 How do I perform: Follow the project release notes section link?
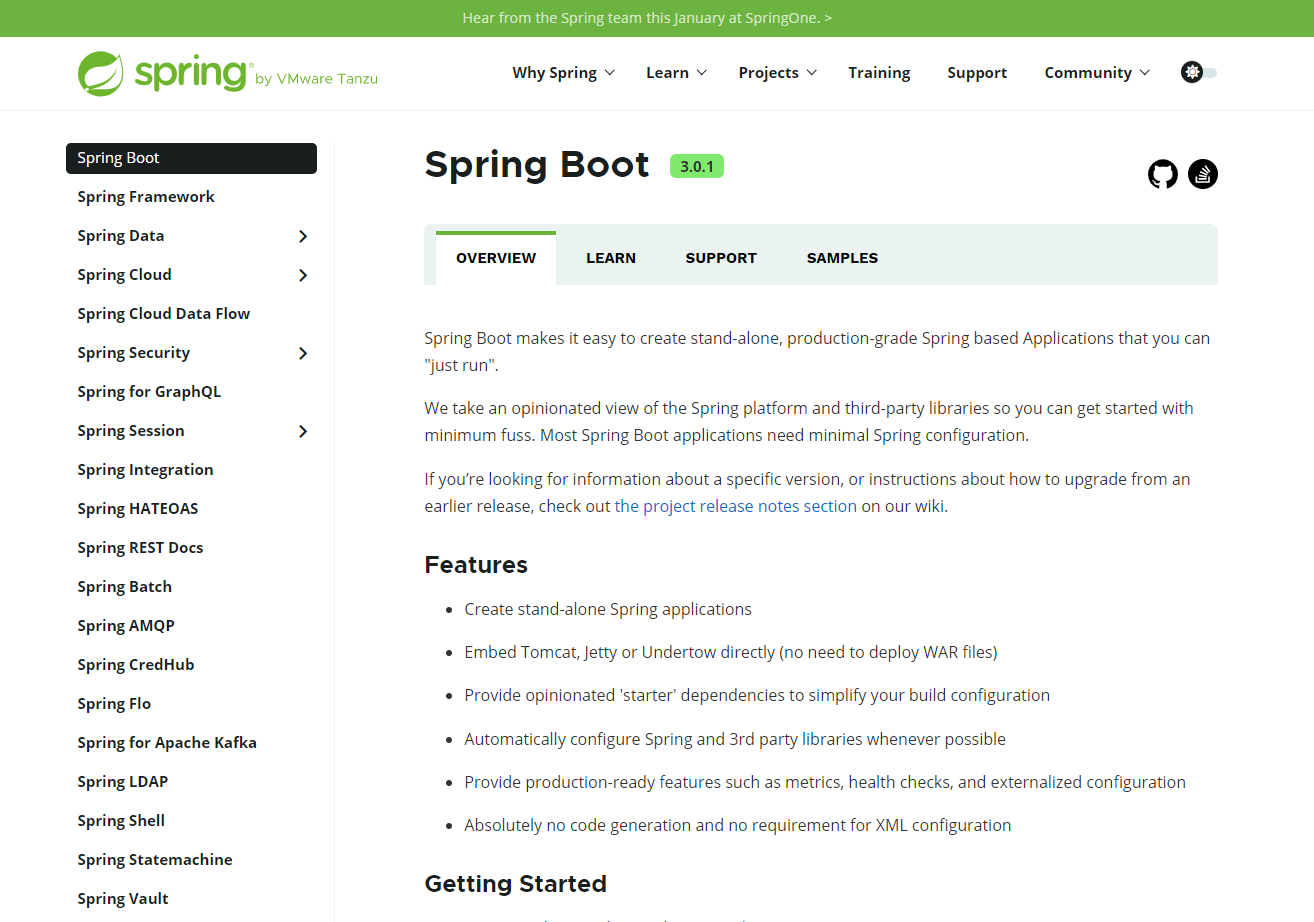pyautogui.click(x=736, y=506)
